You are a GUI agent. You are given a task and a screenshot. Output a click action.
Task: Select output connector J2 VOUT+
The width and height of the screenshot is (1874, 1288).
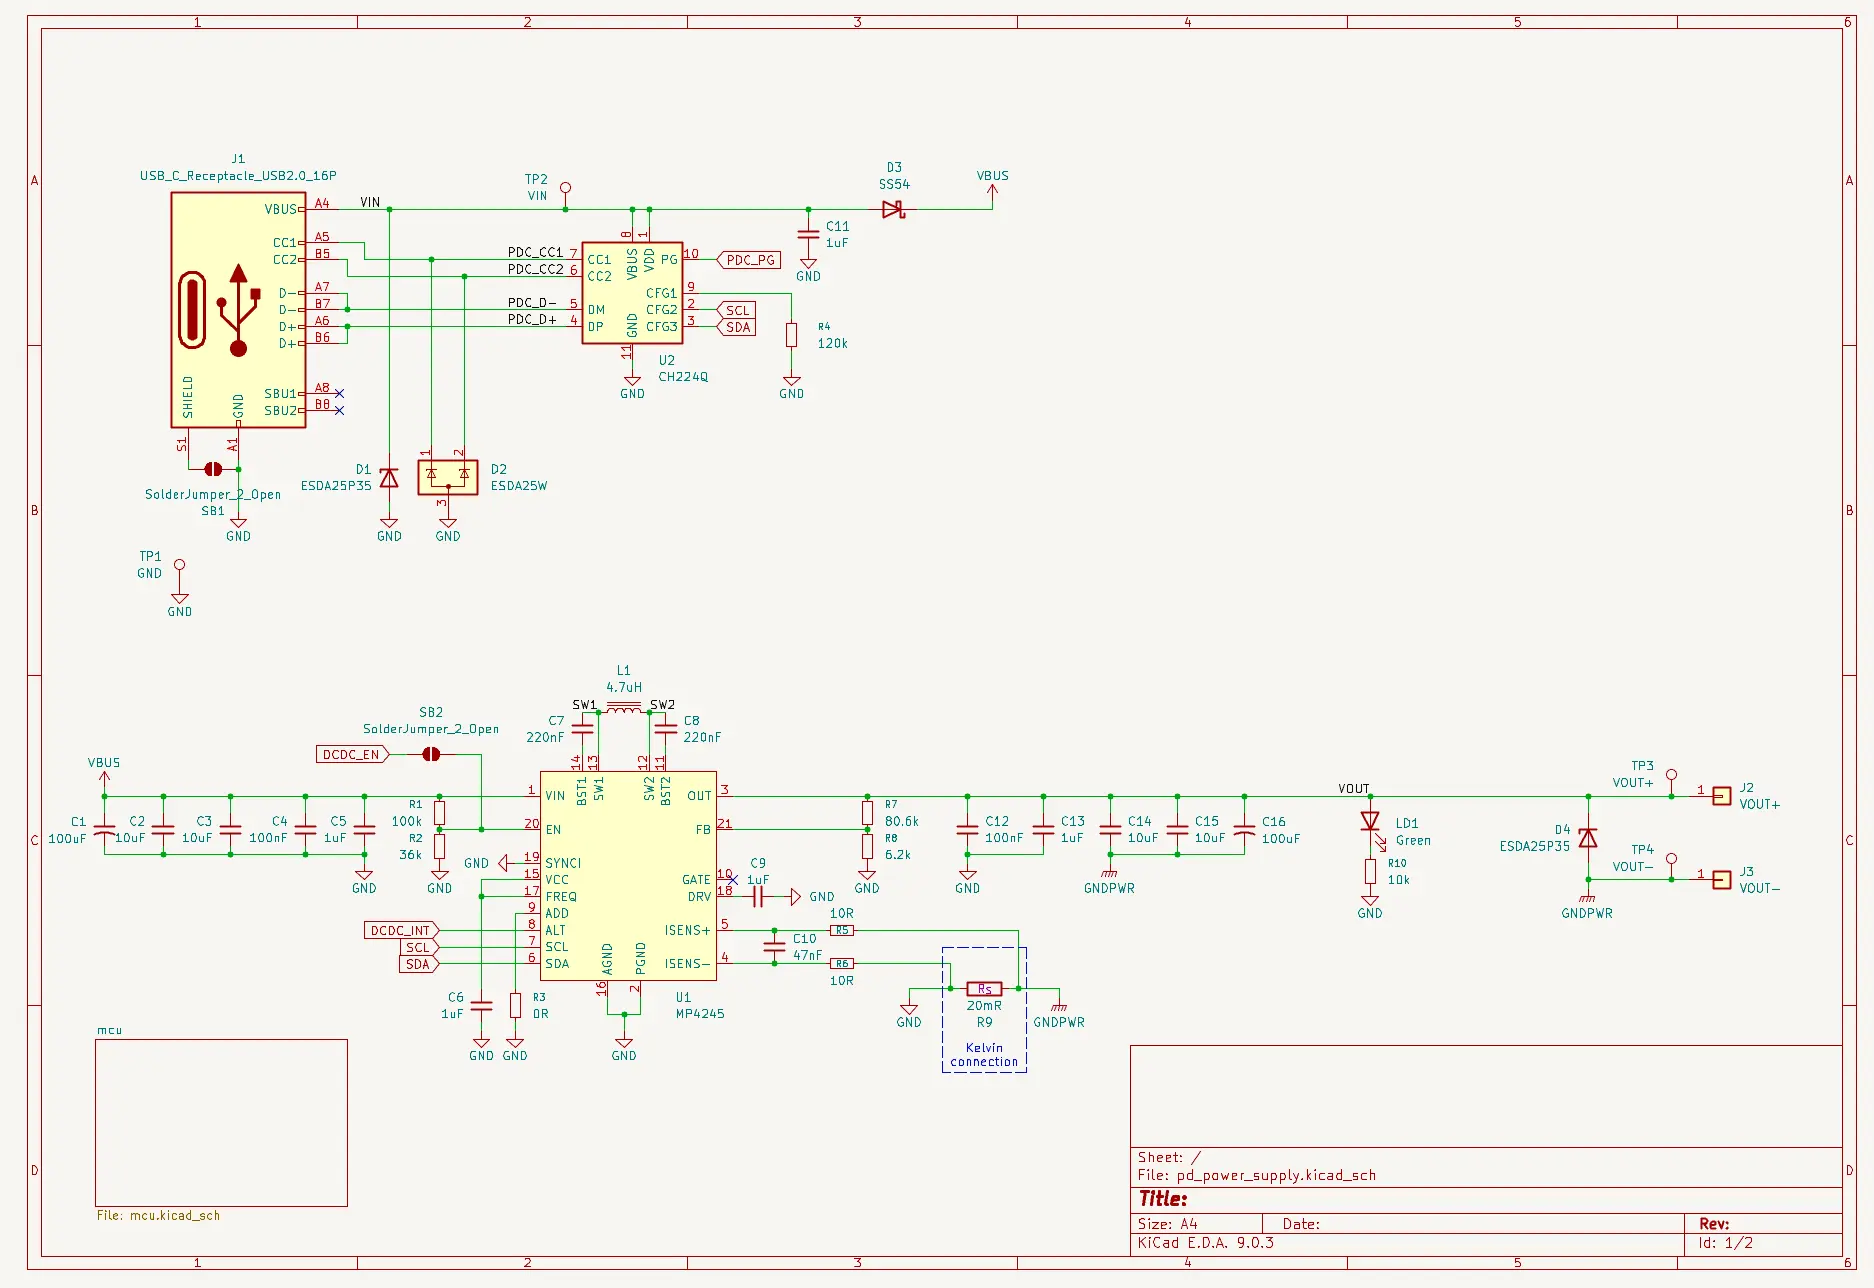point(1721,796)
